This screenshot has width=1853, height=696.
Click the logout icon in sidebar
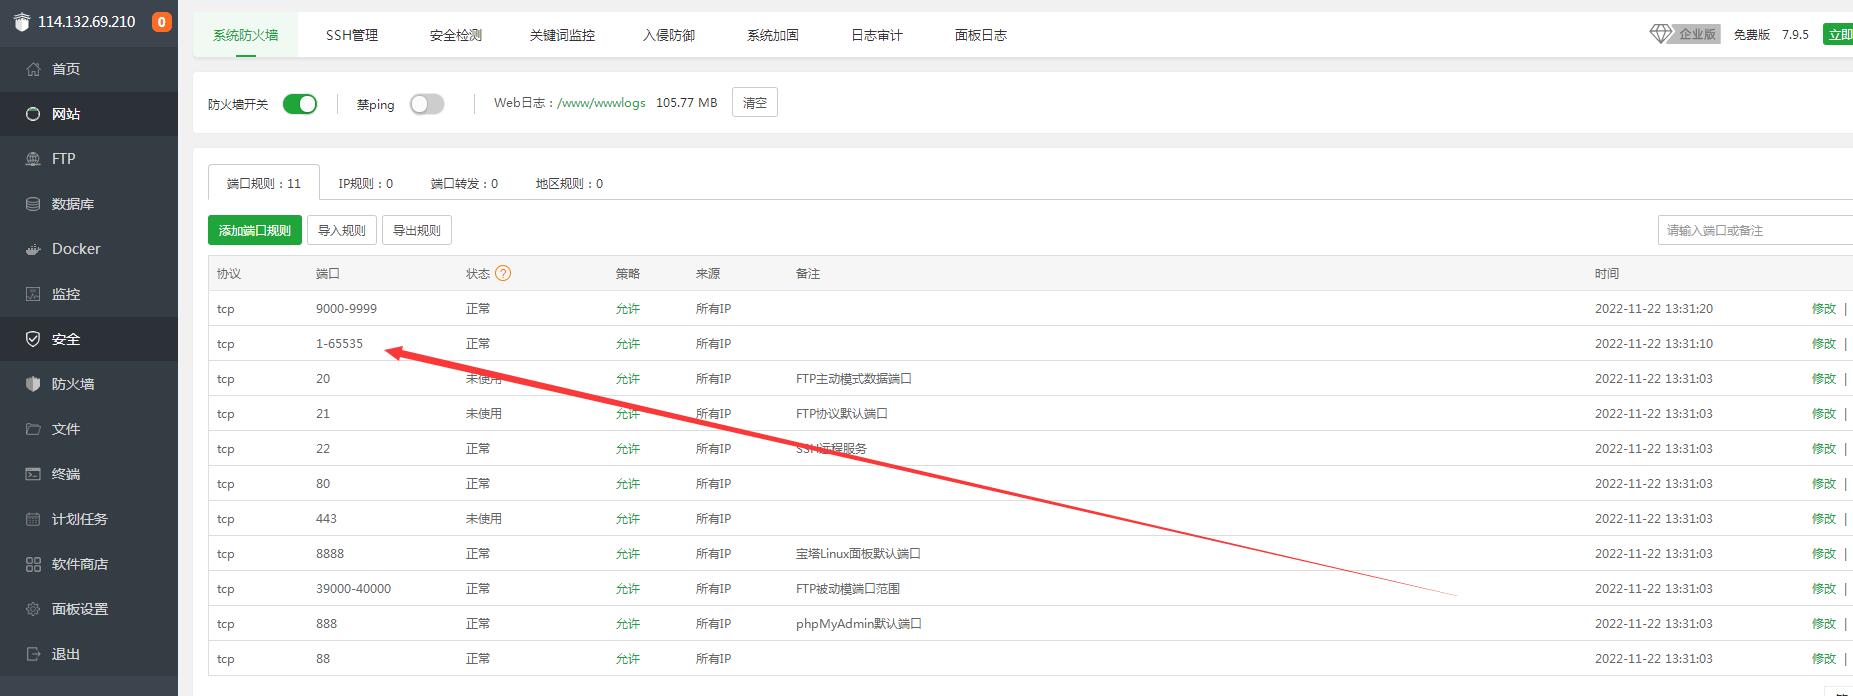33,654
